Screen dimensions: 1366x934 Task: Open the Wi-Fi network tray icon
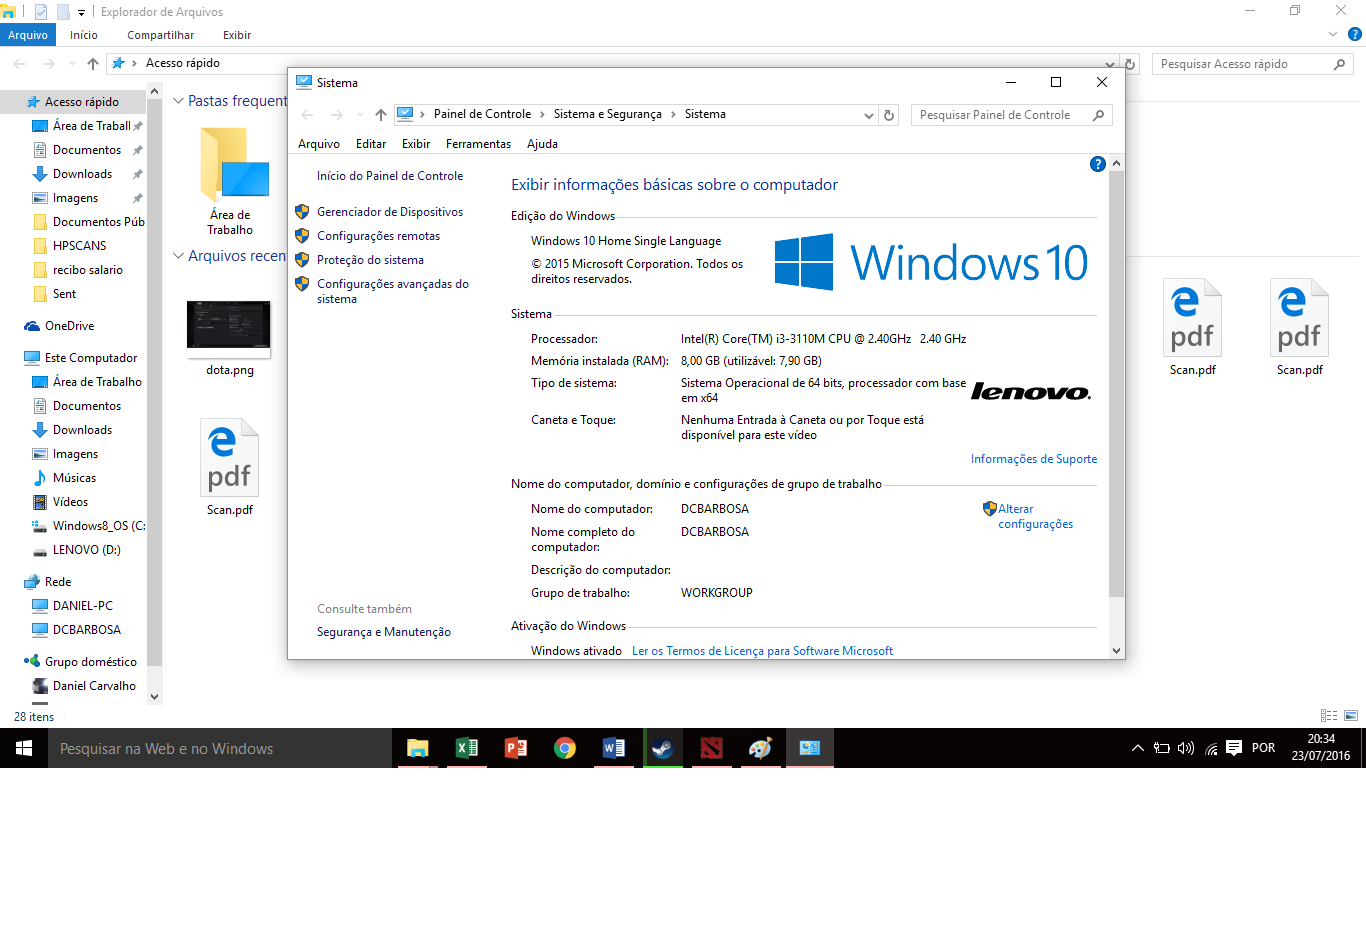[x=1211, y=748]
